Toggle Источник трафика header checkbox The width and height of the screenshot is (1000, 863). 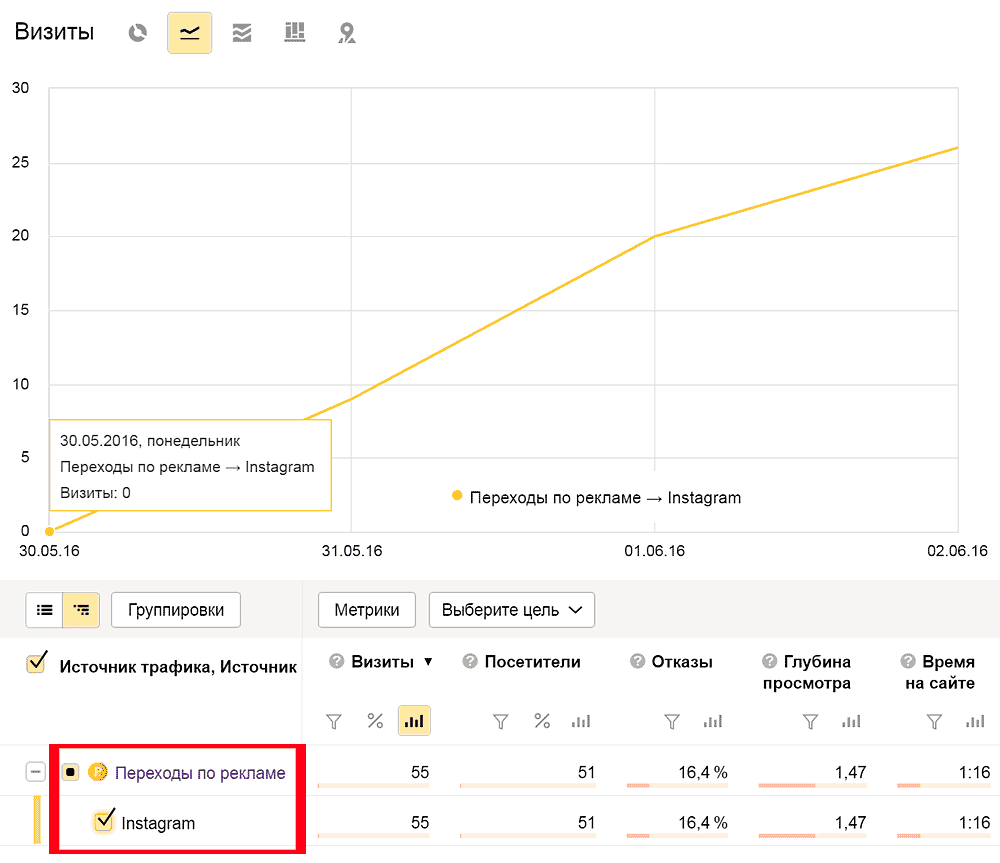tap(36, 663)
